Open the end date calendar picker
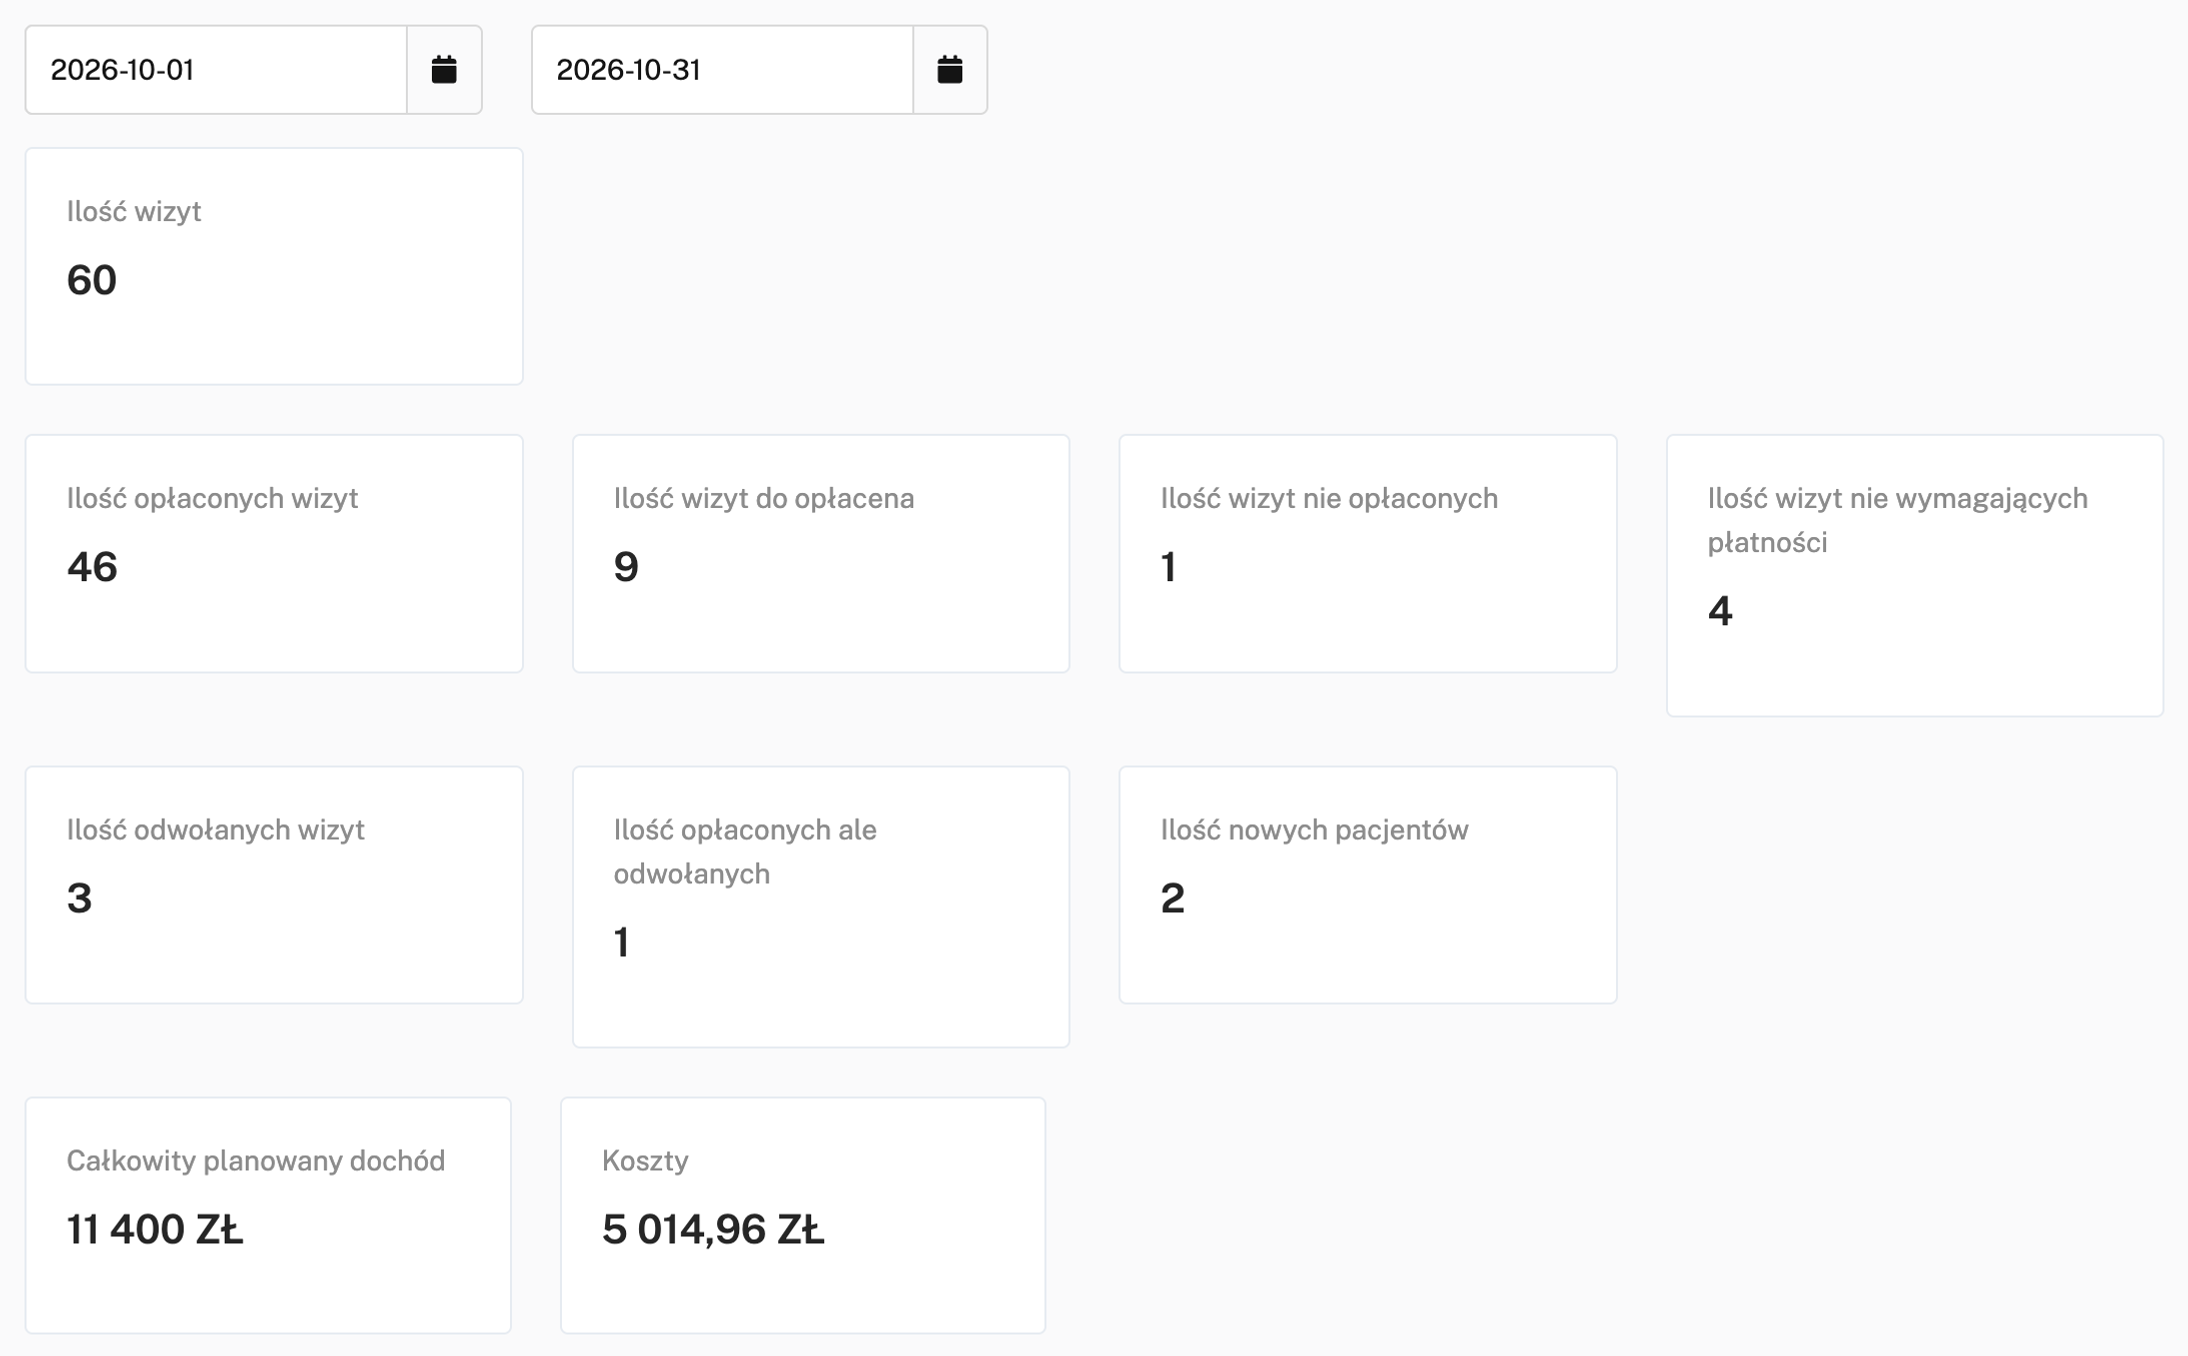 tap(950, 70)
